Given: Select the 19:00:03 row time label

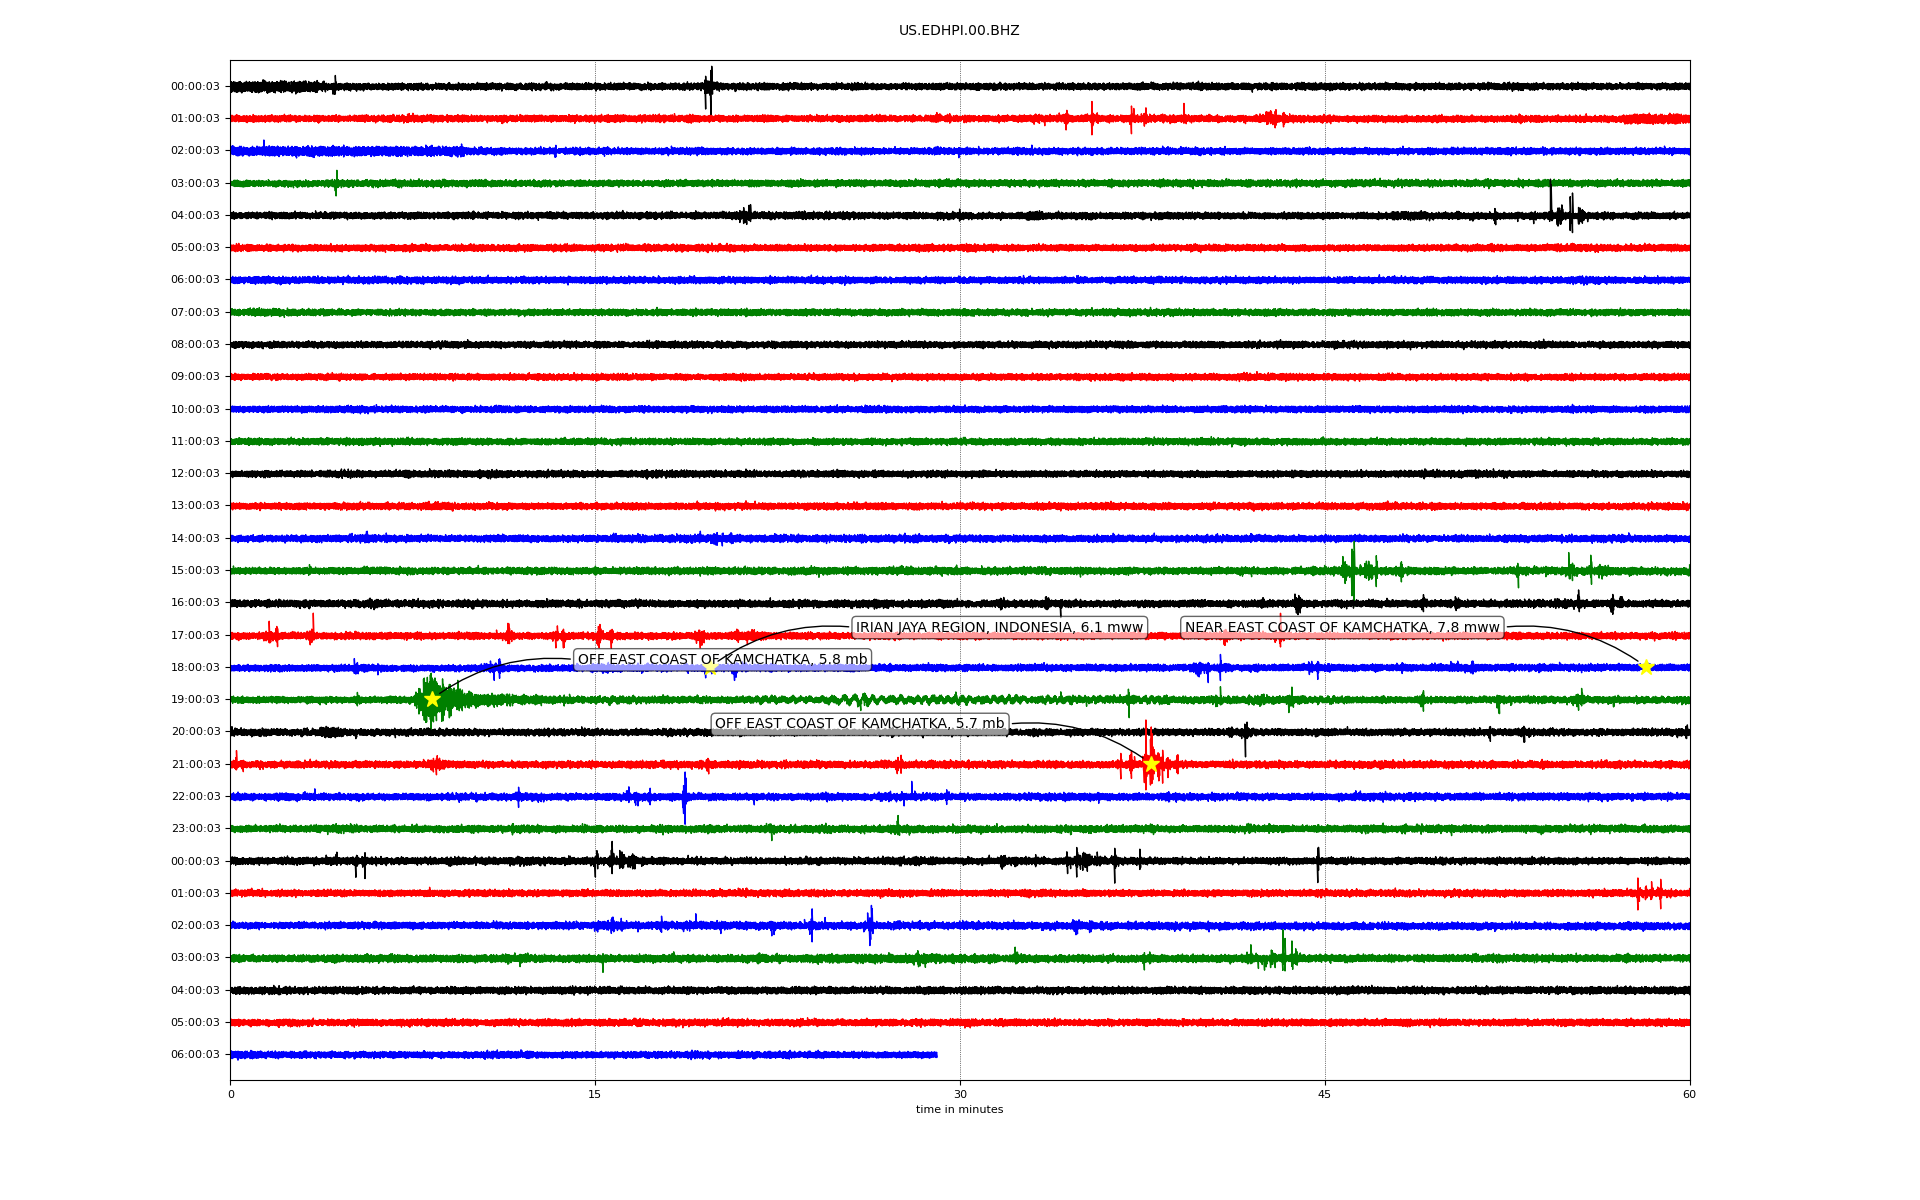Looking at the screenshot, I should 195,700.
